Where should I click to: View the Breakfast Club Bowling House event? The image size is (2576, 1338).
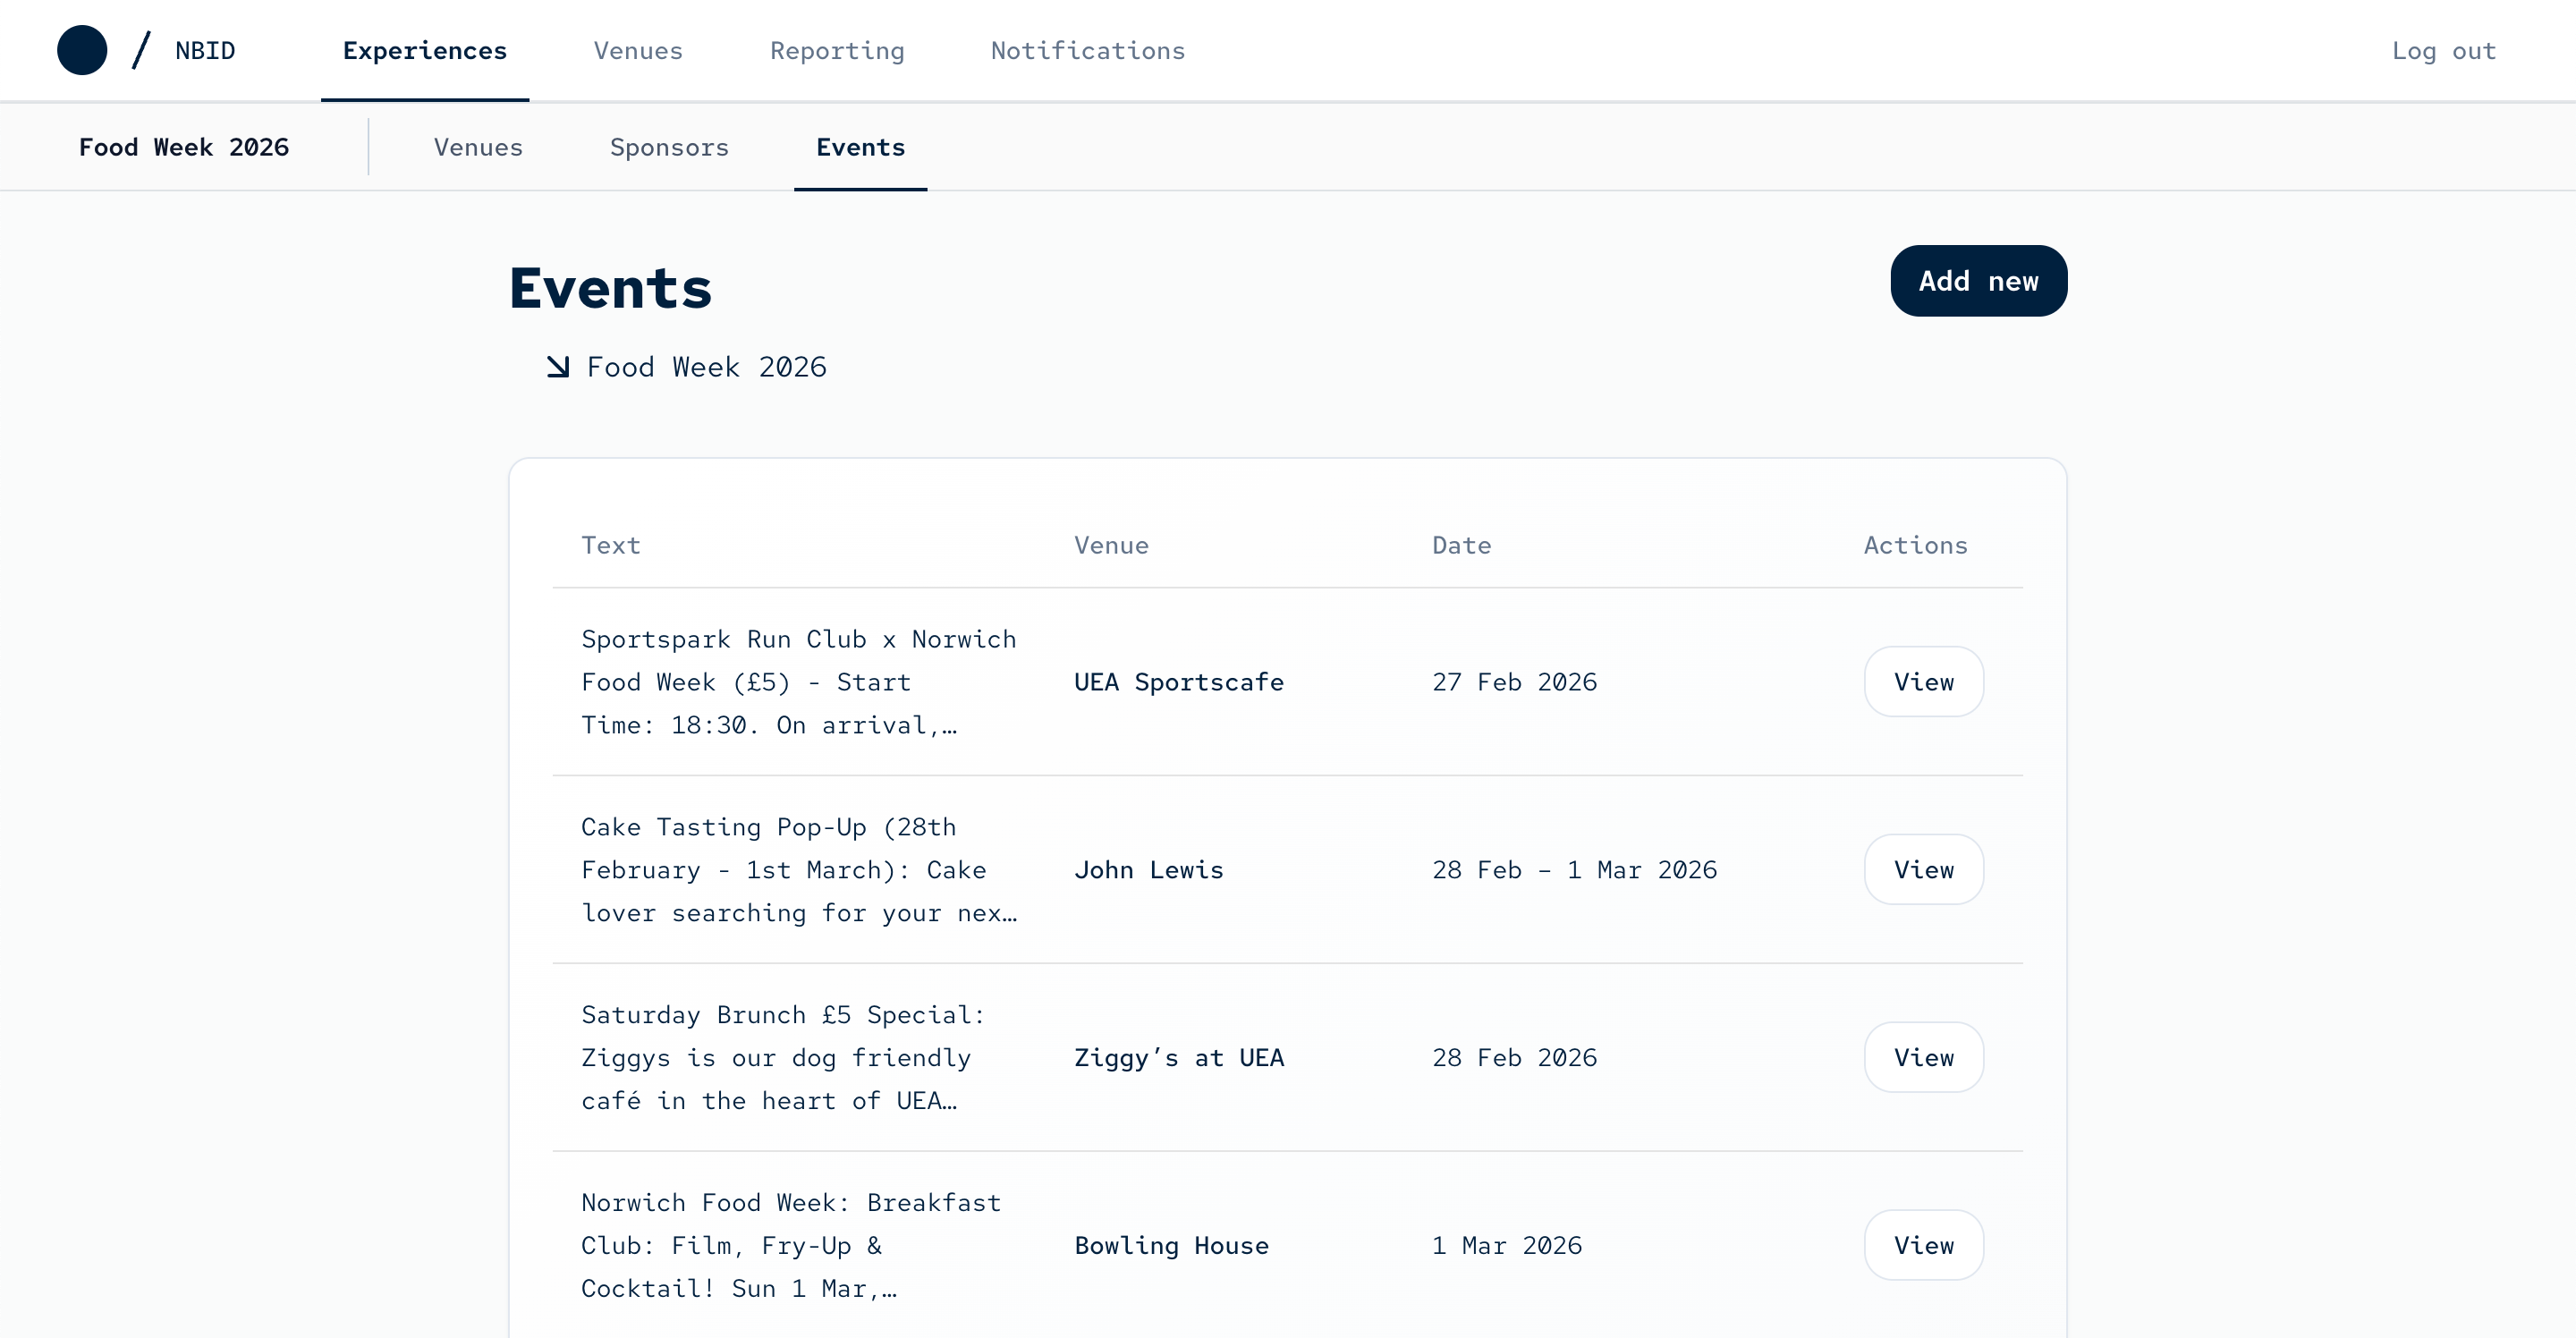[1923, 1245]
